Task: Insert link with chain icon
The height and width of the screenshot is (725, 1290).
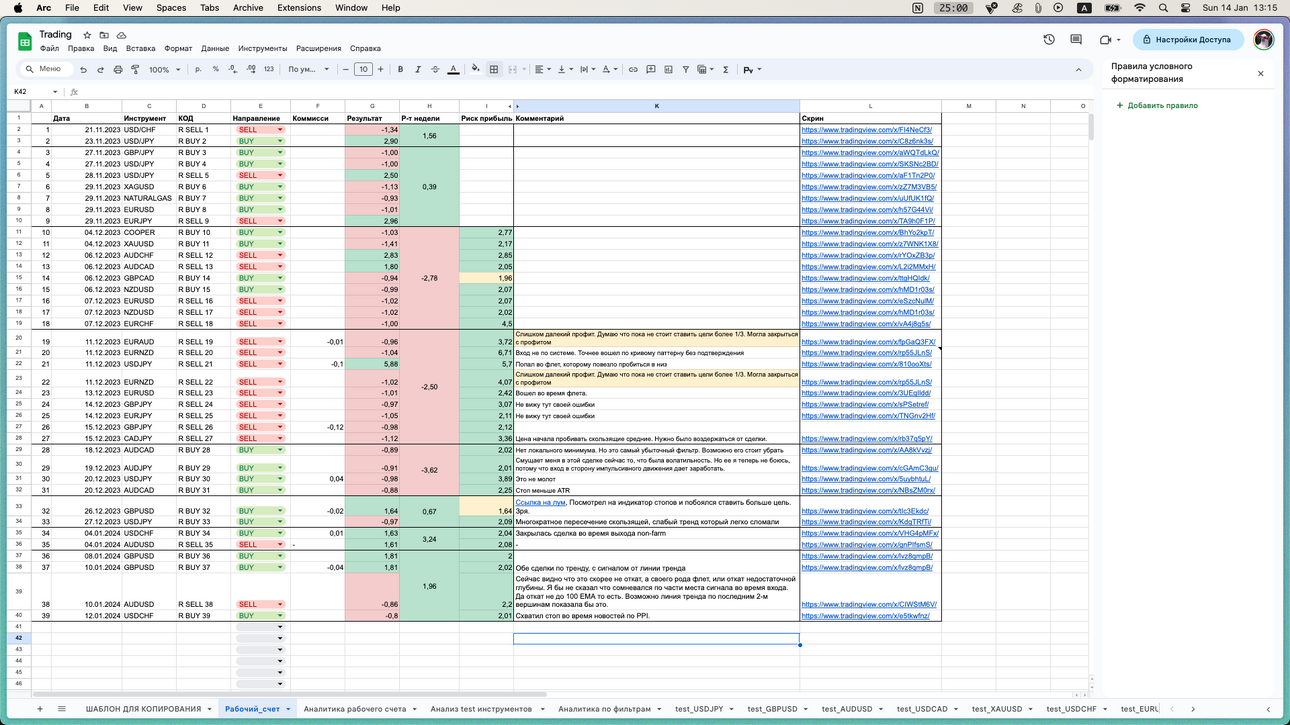Action: (x=633, y=70)
